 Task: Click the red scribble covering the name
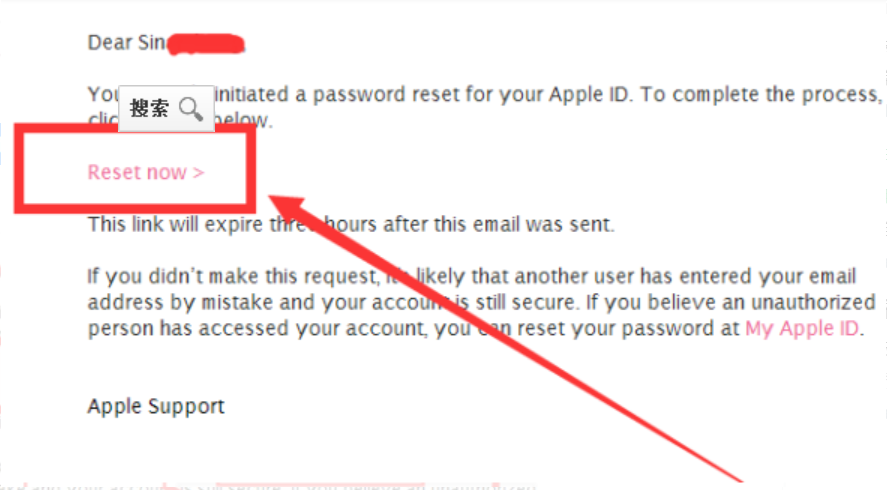click(x=205, y=43)
